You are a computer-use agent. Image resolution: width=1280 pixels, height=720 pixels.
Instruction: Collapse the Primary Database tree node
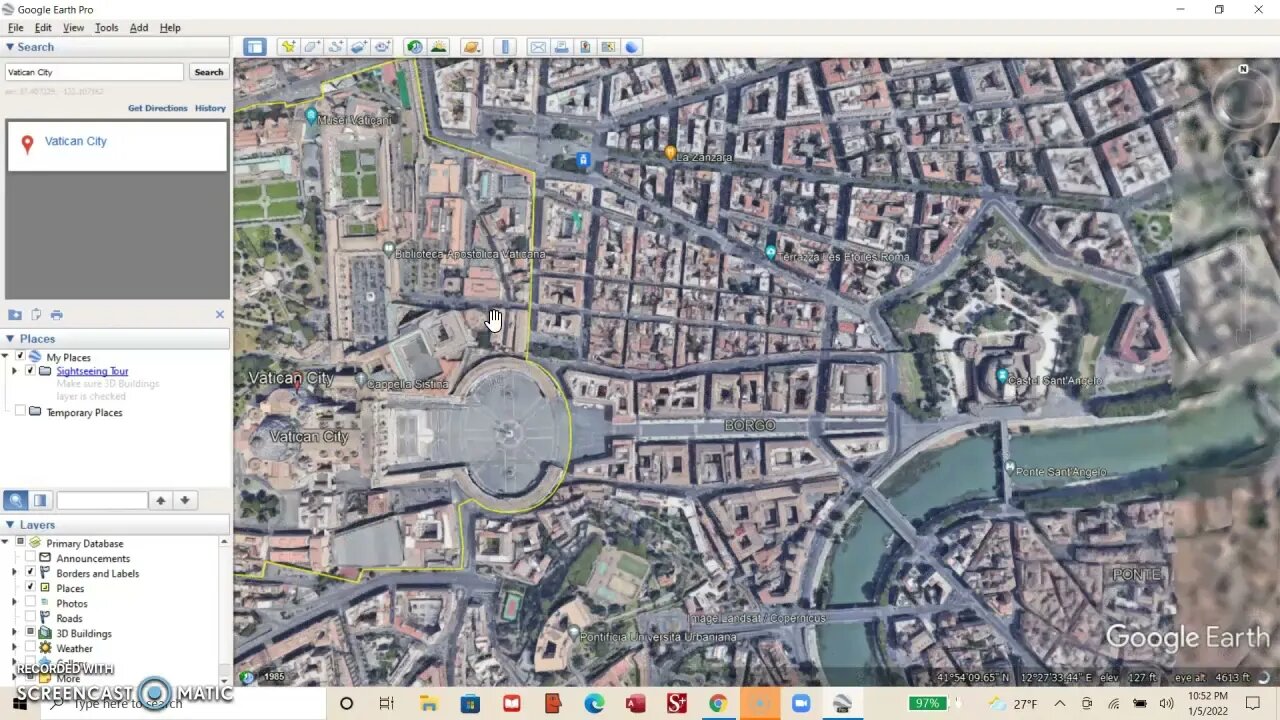6,543
